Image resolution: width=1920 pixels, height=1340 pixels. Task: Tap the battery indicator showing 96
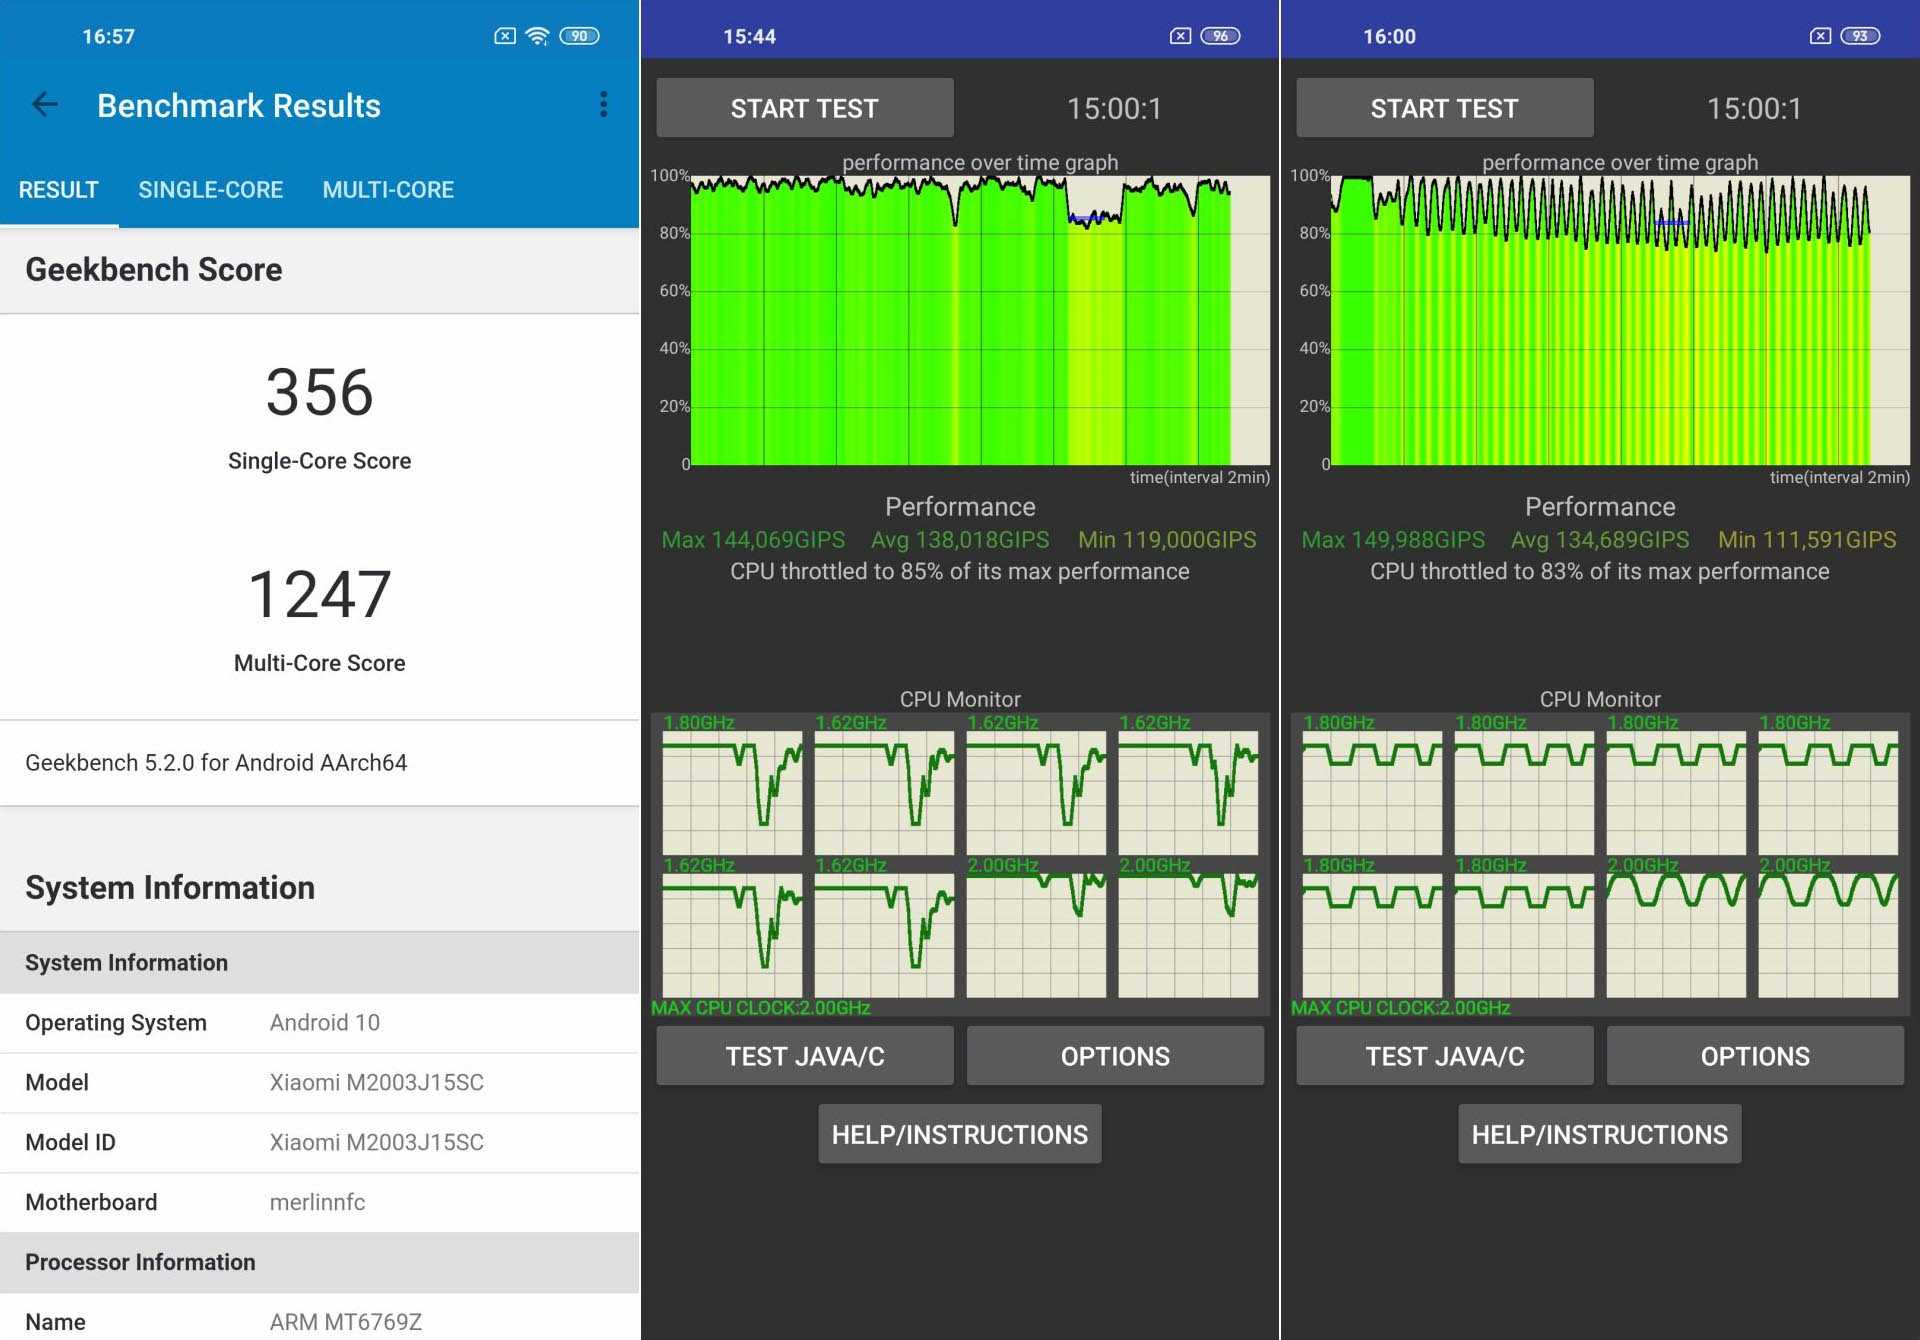pyautogui.click(x=1220, y=36)
